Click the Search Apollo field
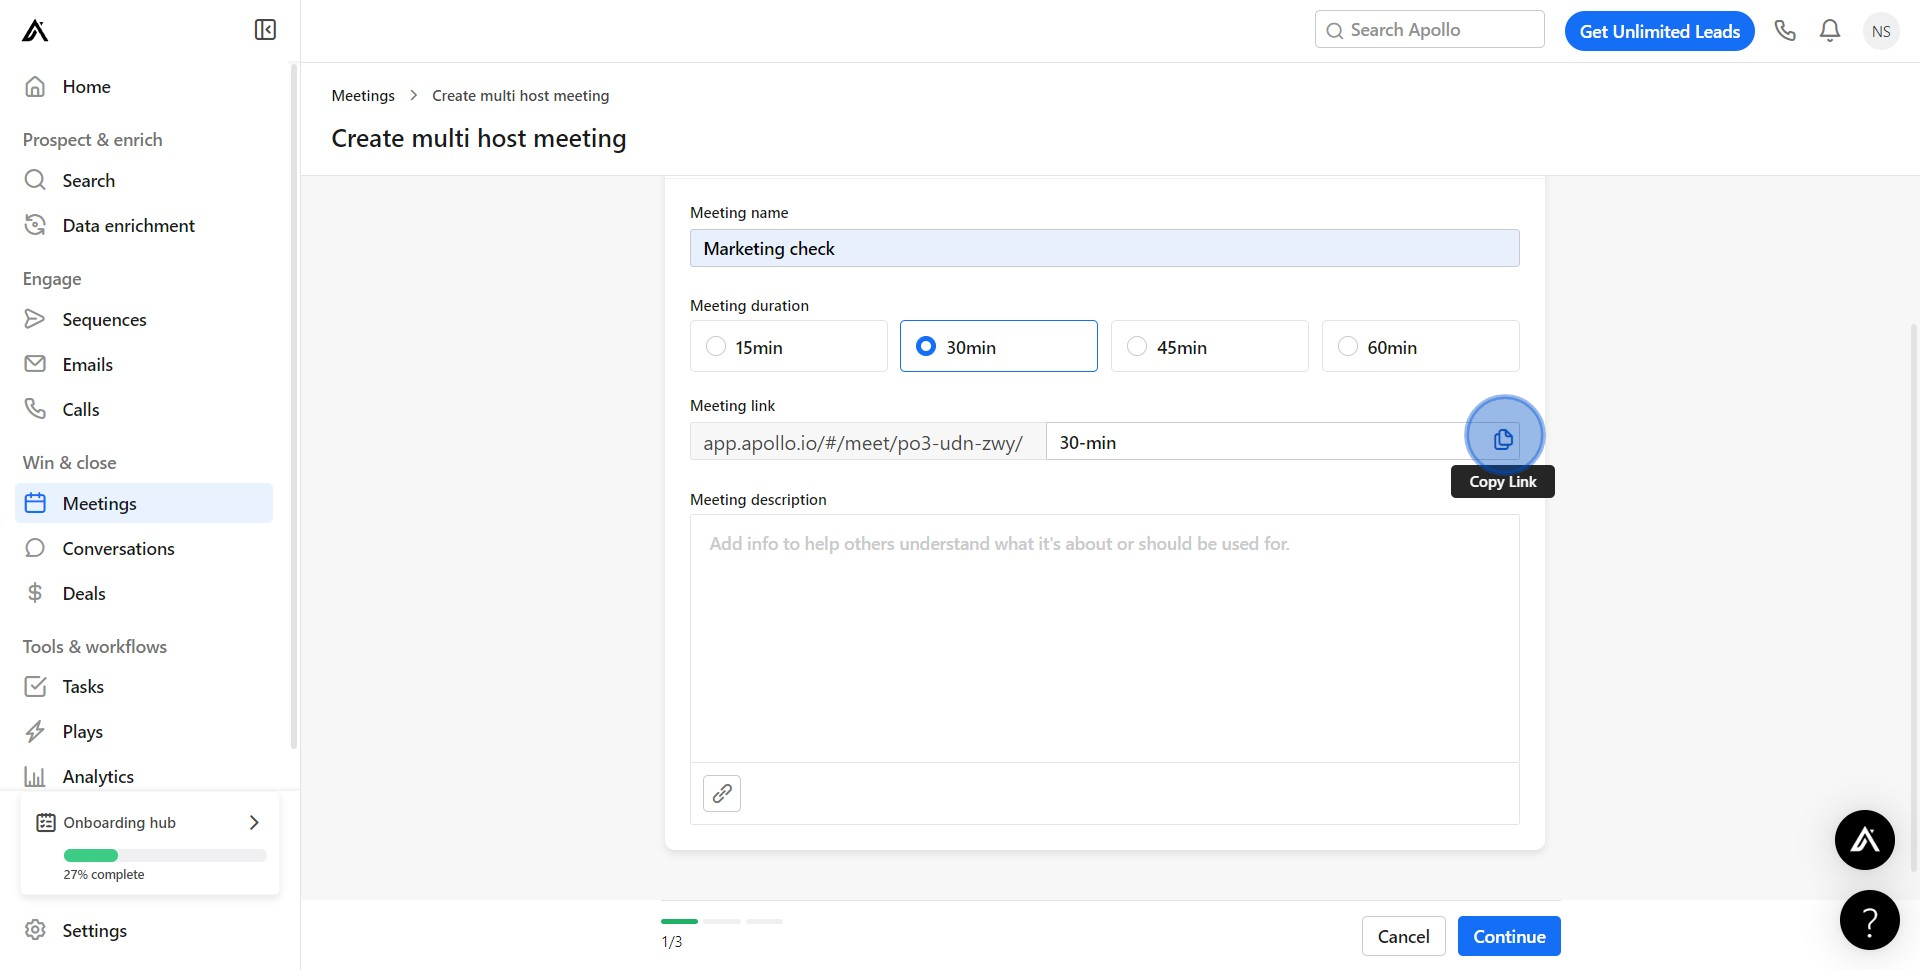The image size is (1920, 970). (1429, 30)
